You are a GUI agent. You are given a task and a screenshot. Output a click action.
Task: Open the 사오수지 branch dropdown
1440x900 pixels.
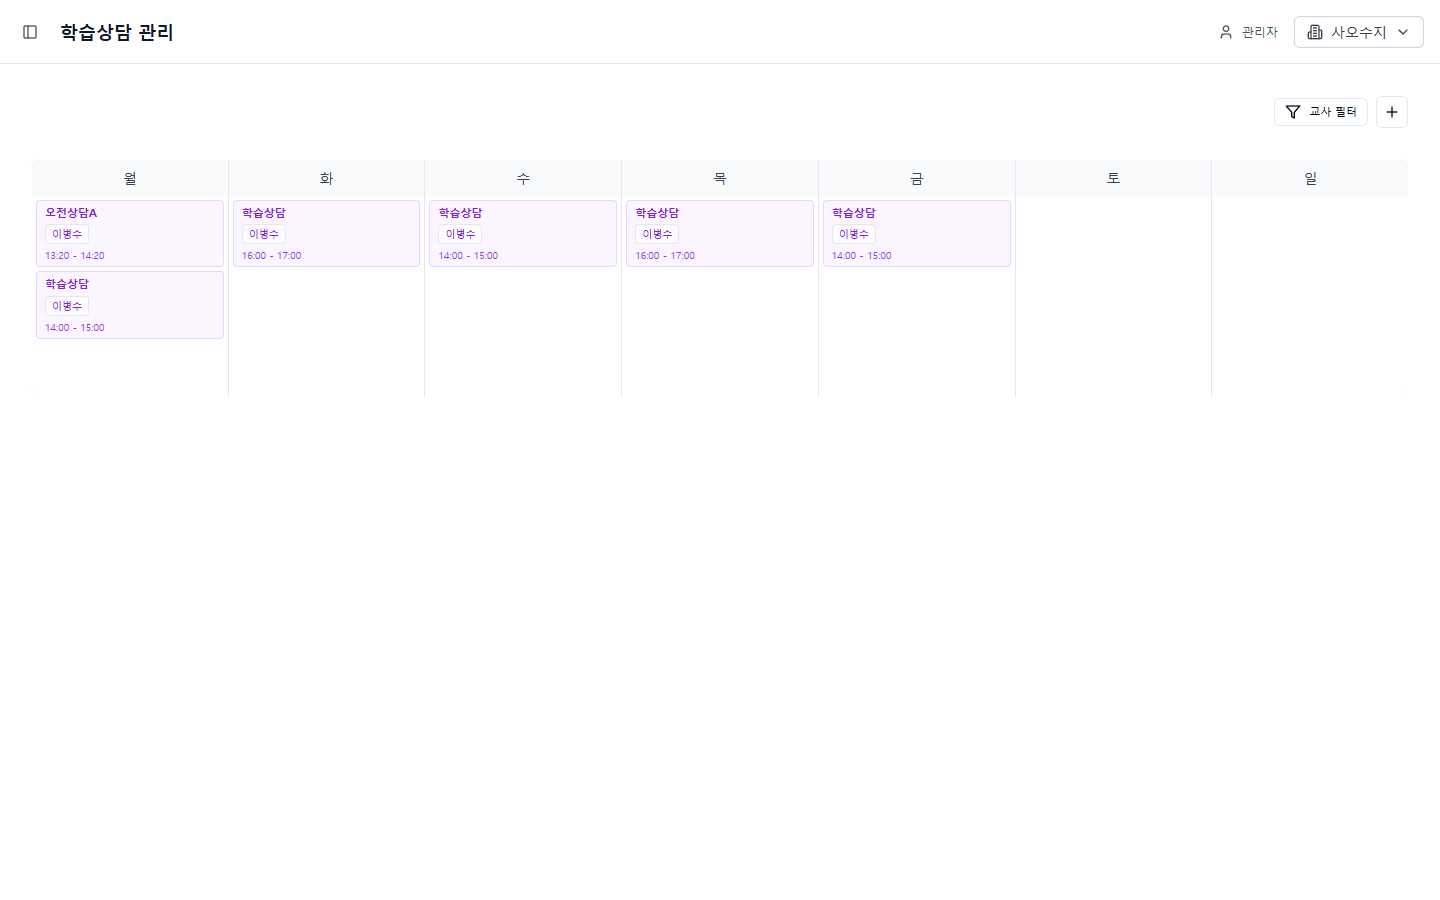[1358, 32]
